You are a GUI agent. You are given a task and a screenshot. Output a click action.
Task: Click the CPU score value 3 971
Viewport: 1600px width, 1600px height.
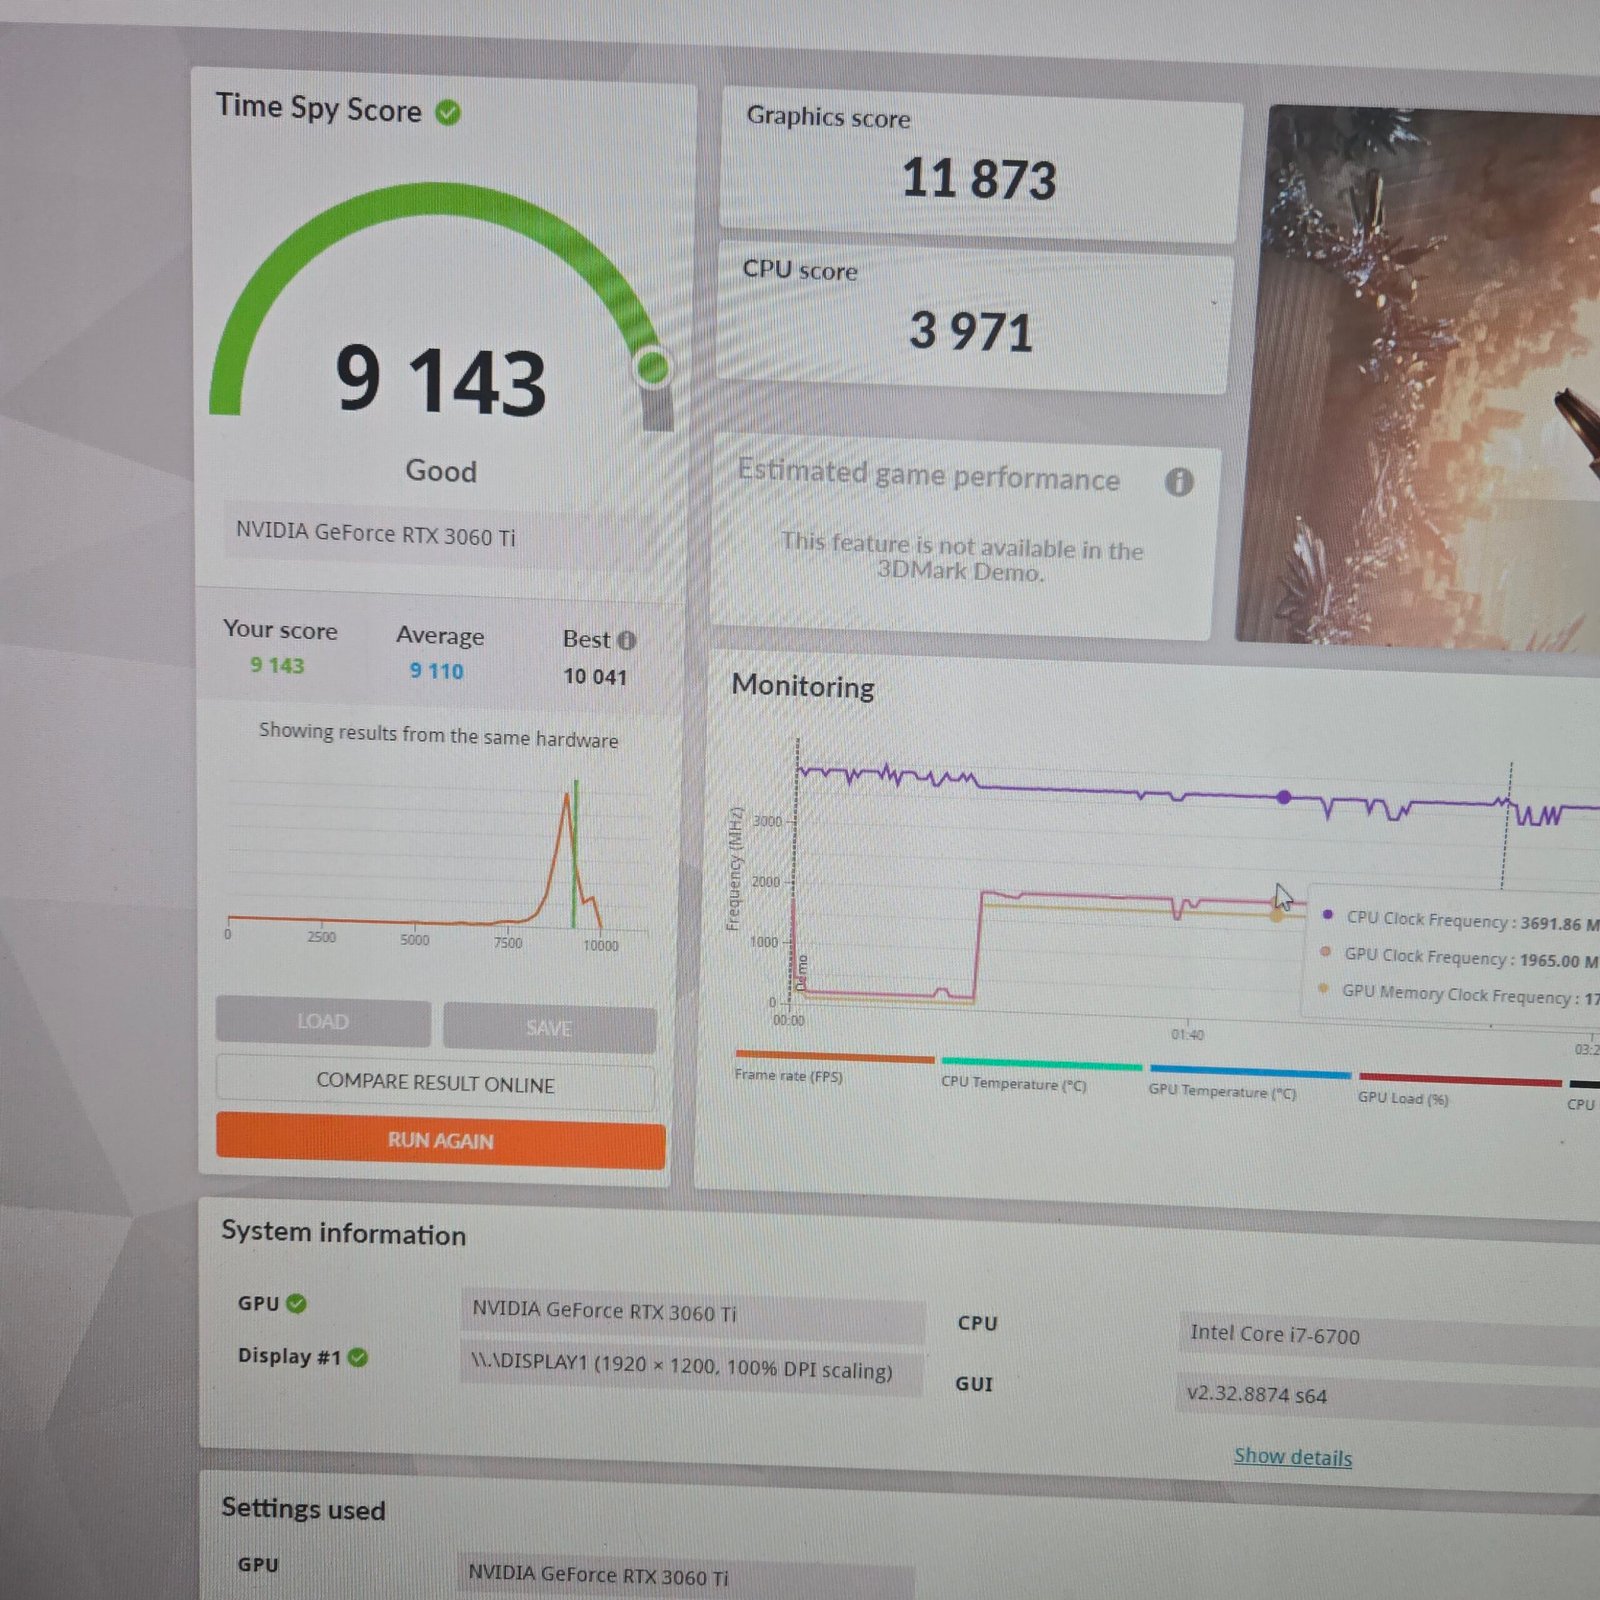[x=971, y=331]
